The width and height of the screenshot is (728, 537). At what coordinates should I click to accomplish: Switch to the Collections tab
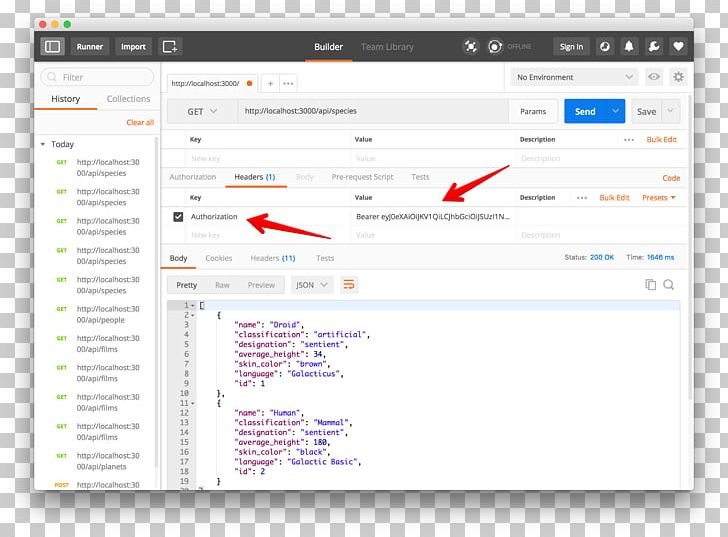pyautogui.click(x=128, y=99)
